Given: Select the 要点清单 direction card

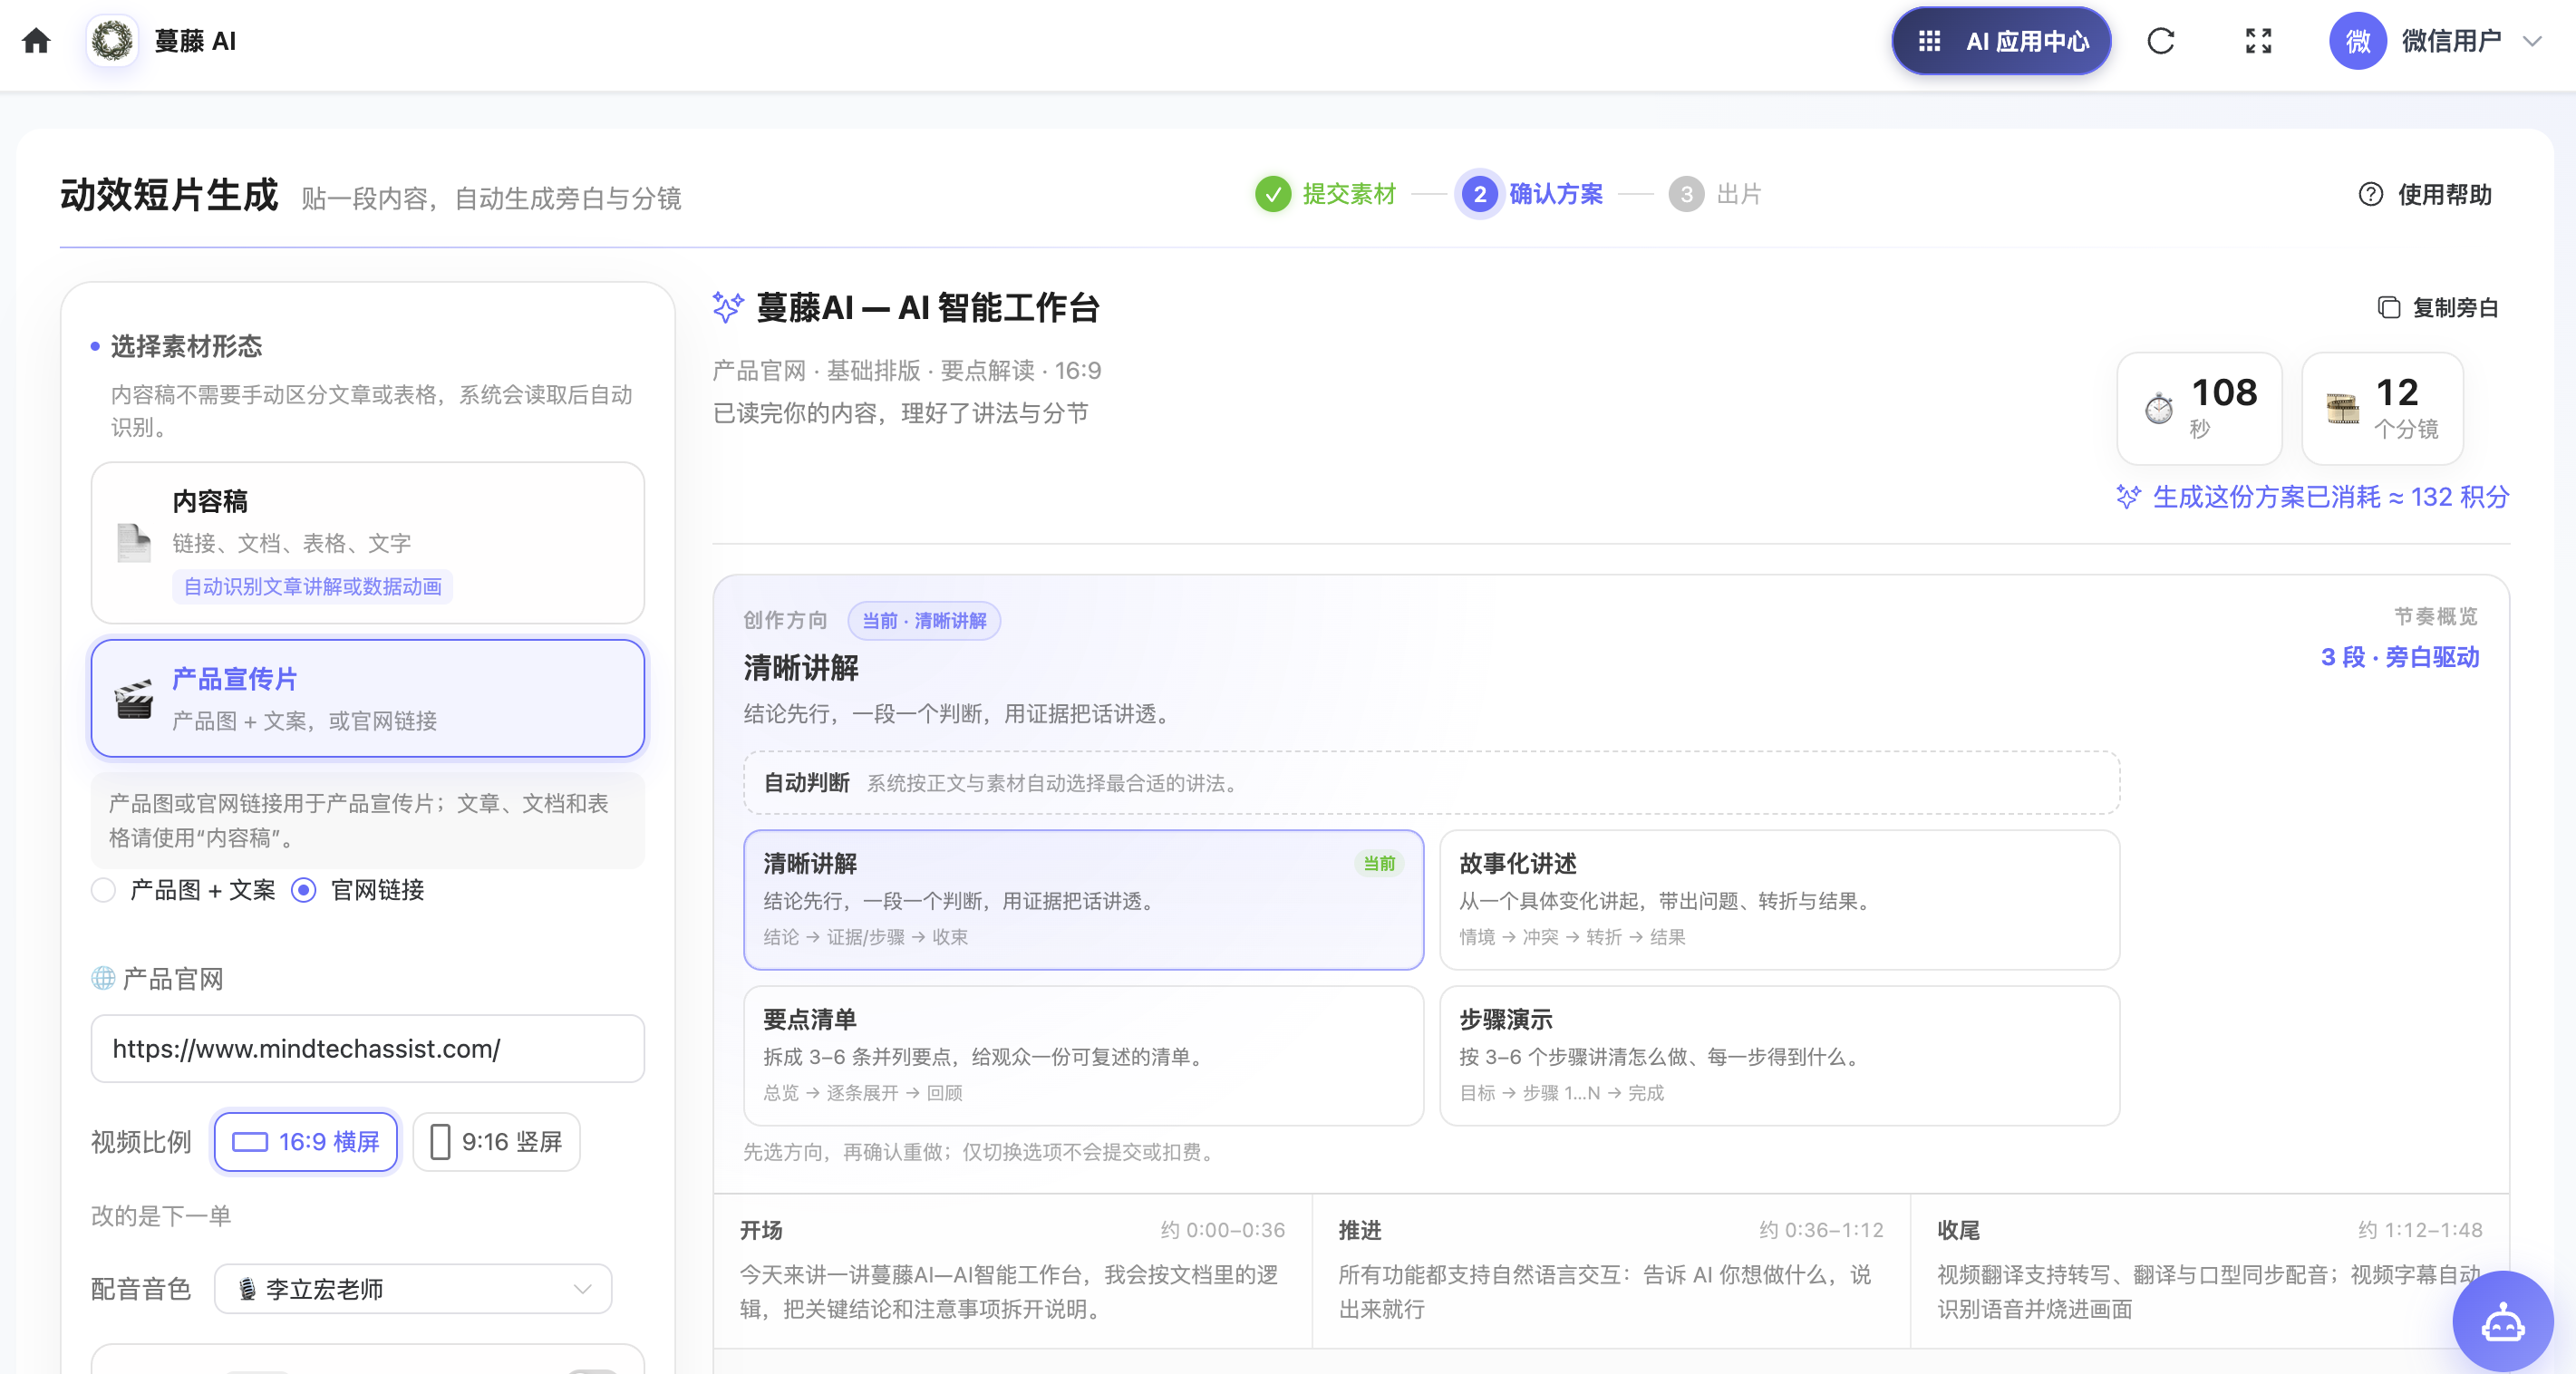Looking at the screenshot, I should point(1083,1055).
